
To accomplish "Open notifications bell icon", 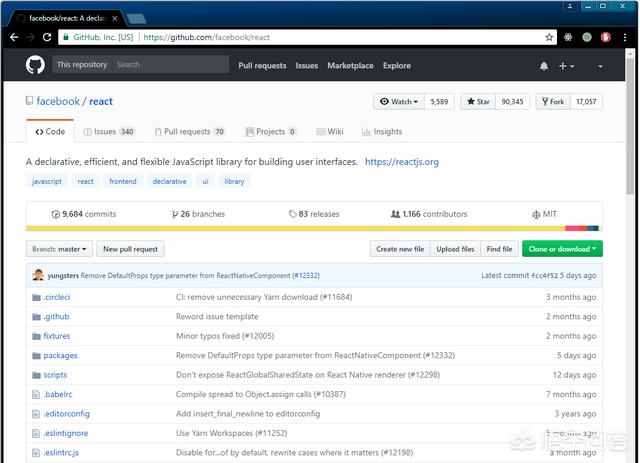I will coord(544,66).
